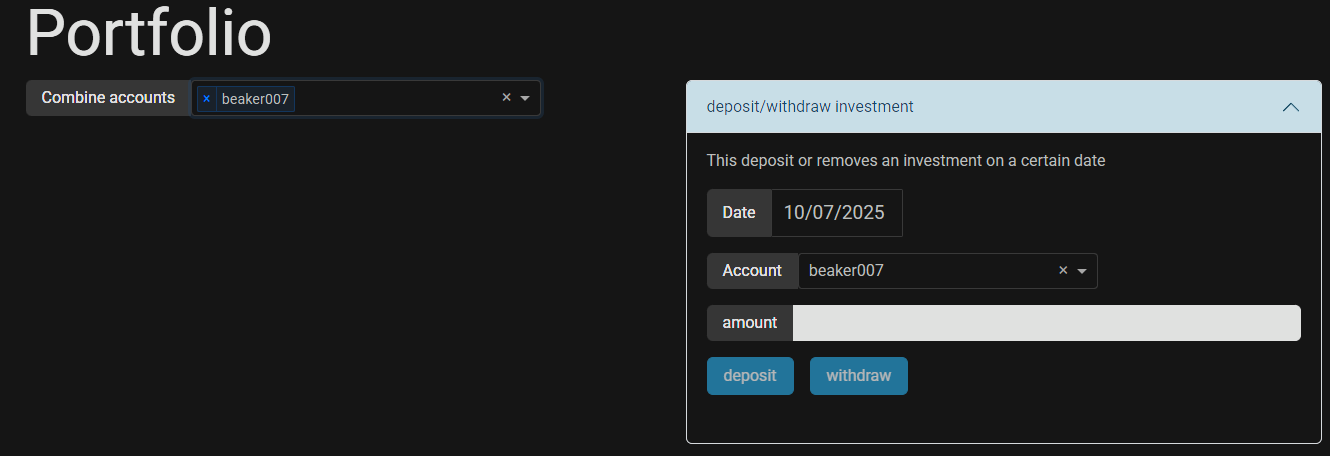This screenshot has height=456, width=1330.
Task: Clear the Account selection with the x icon
Action: coord(1063,270)
